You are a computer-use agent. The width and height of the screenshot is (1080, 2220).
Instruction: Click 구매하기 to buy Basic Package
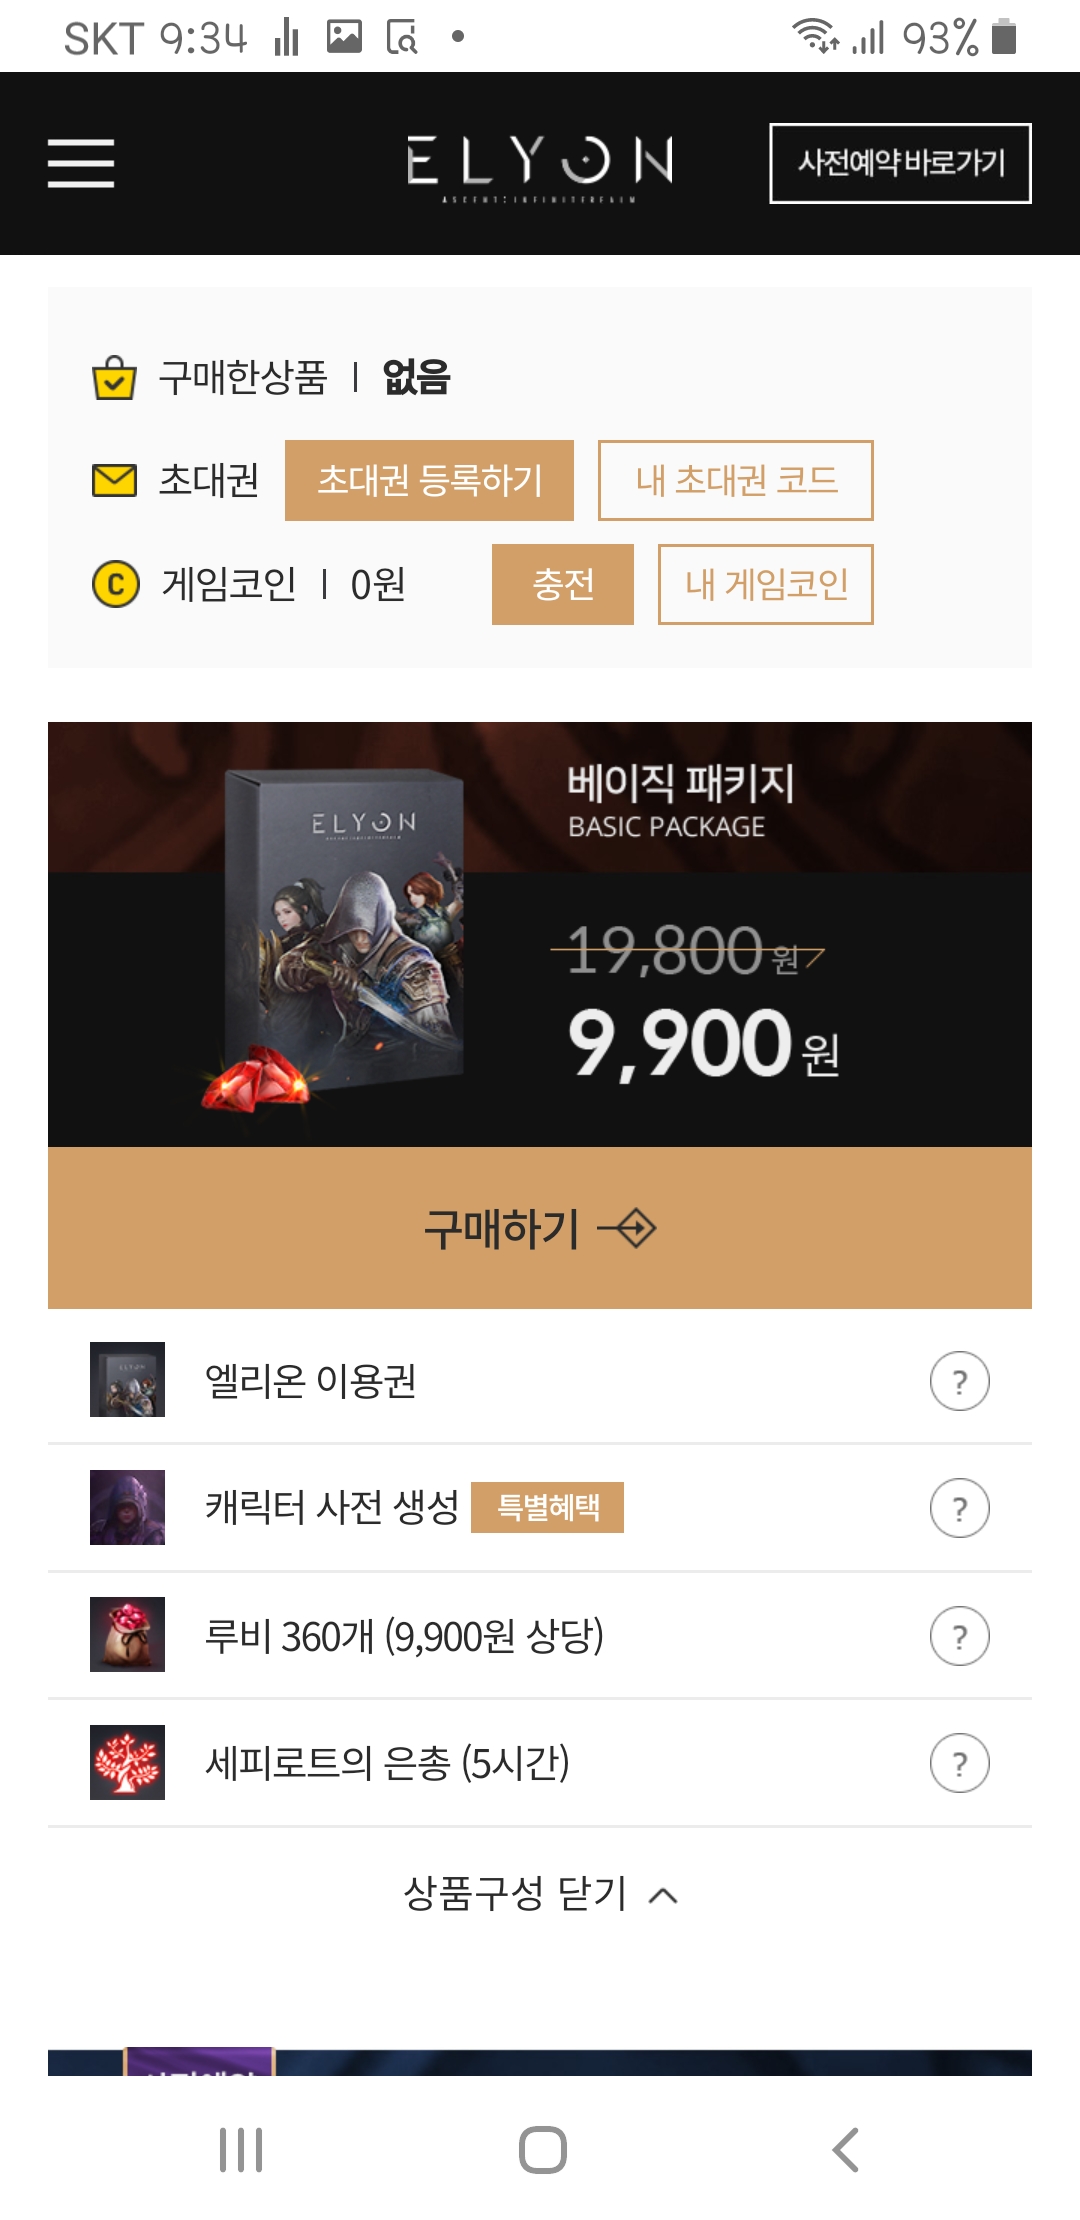[540, 1228]
